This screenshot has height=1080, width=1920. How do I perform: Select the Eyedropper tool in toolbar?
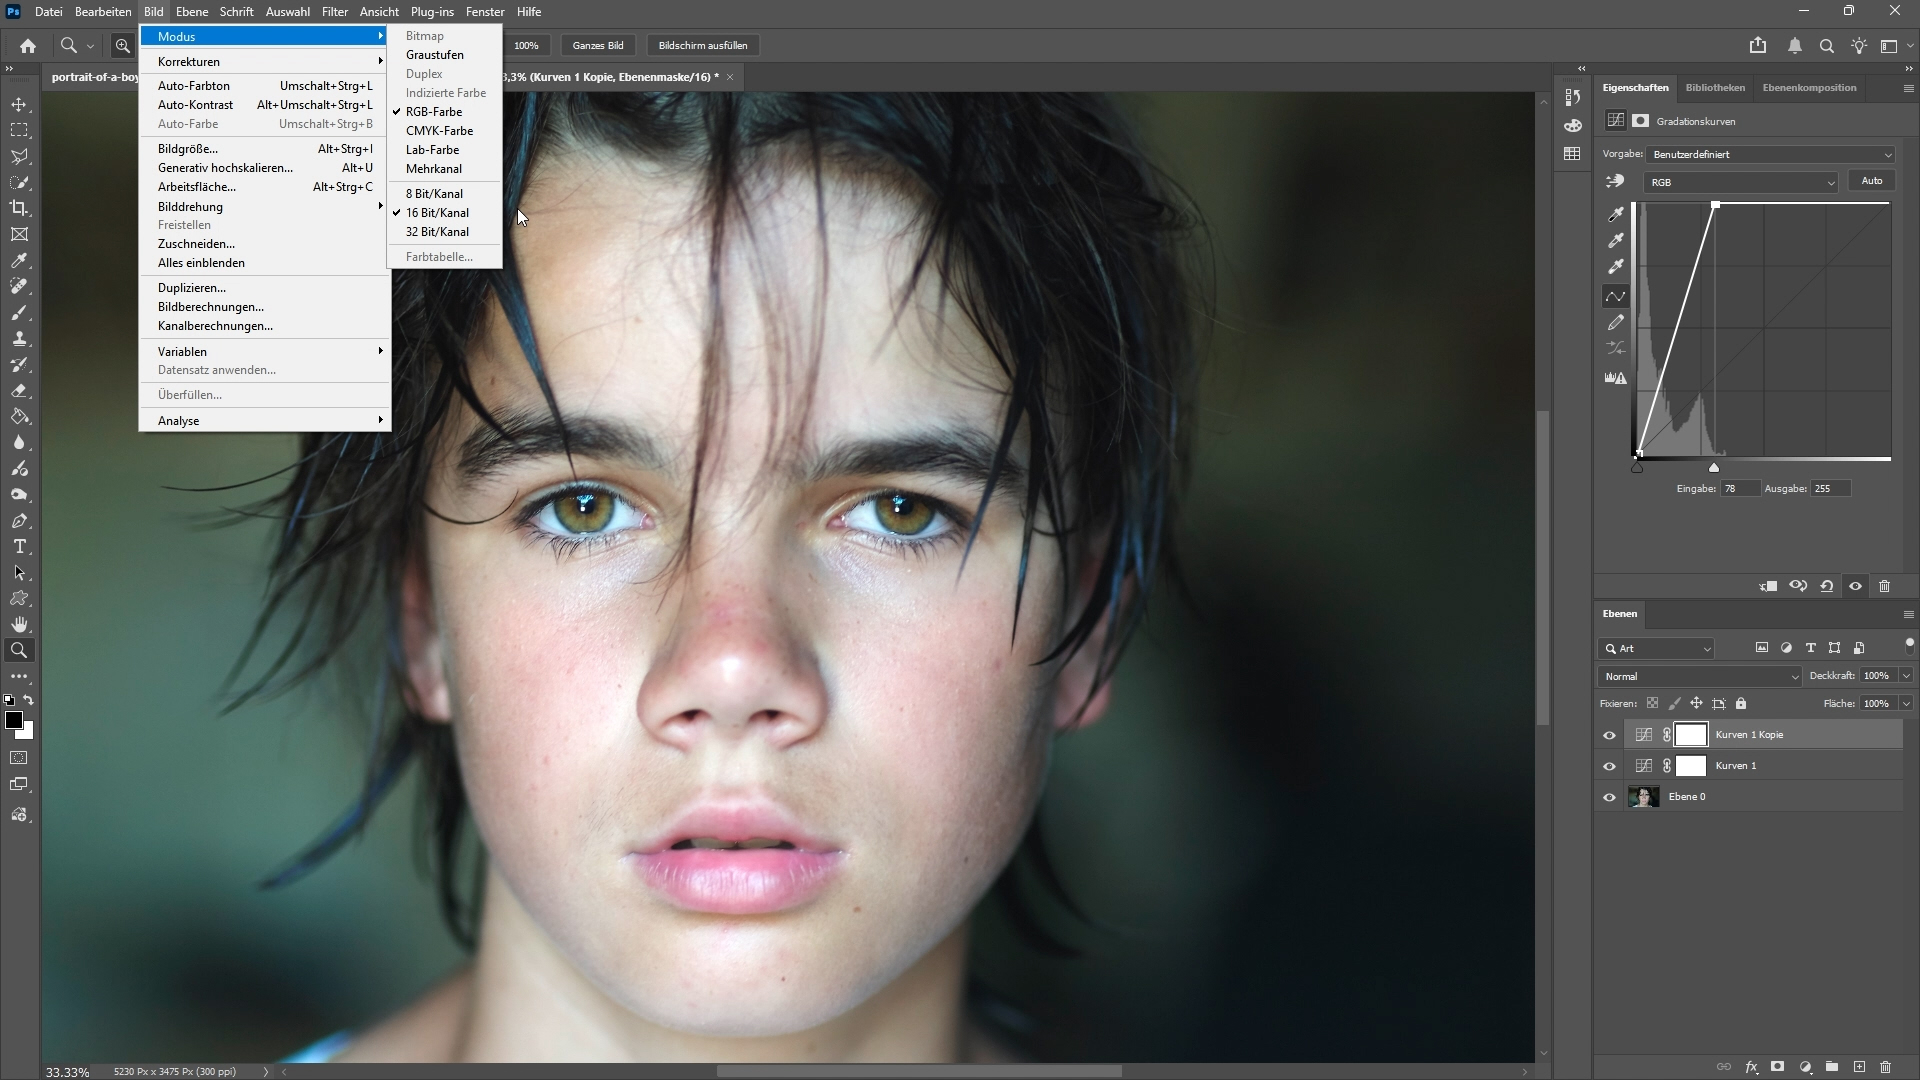(19, 261)
